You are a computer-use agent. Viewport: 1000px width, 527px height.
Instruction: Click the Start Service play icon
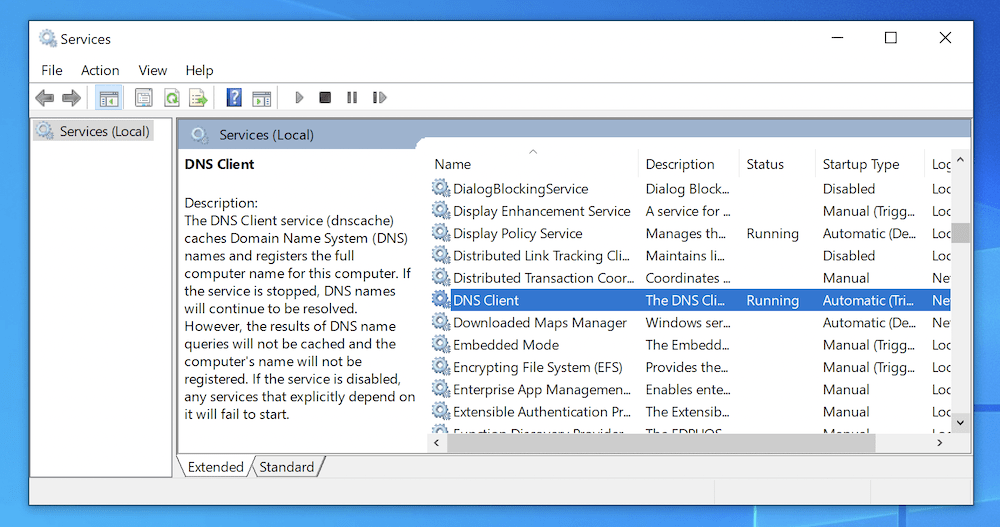[x=299, y=98]
